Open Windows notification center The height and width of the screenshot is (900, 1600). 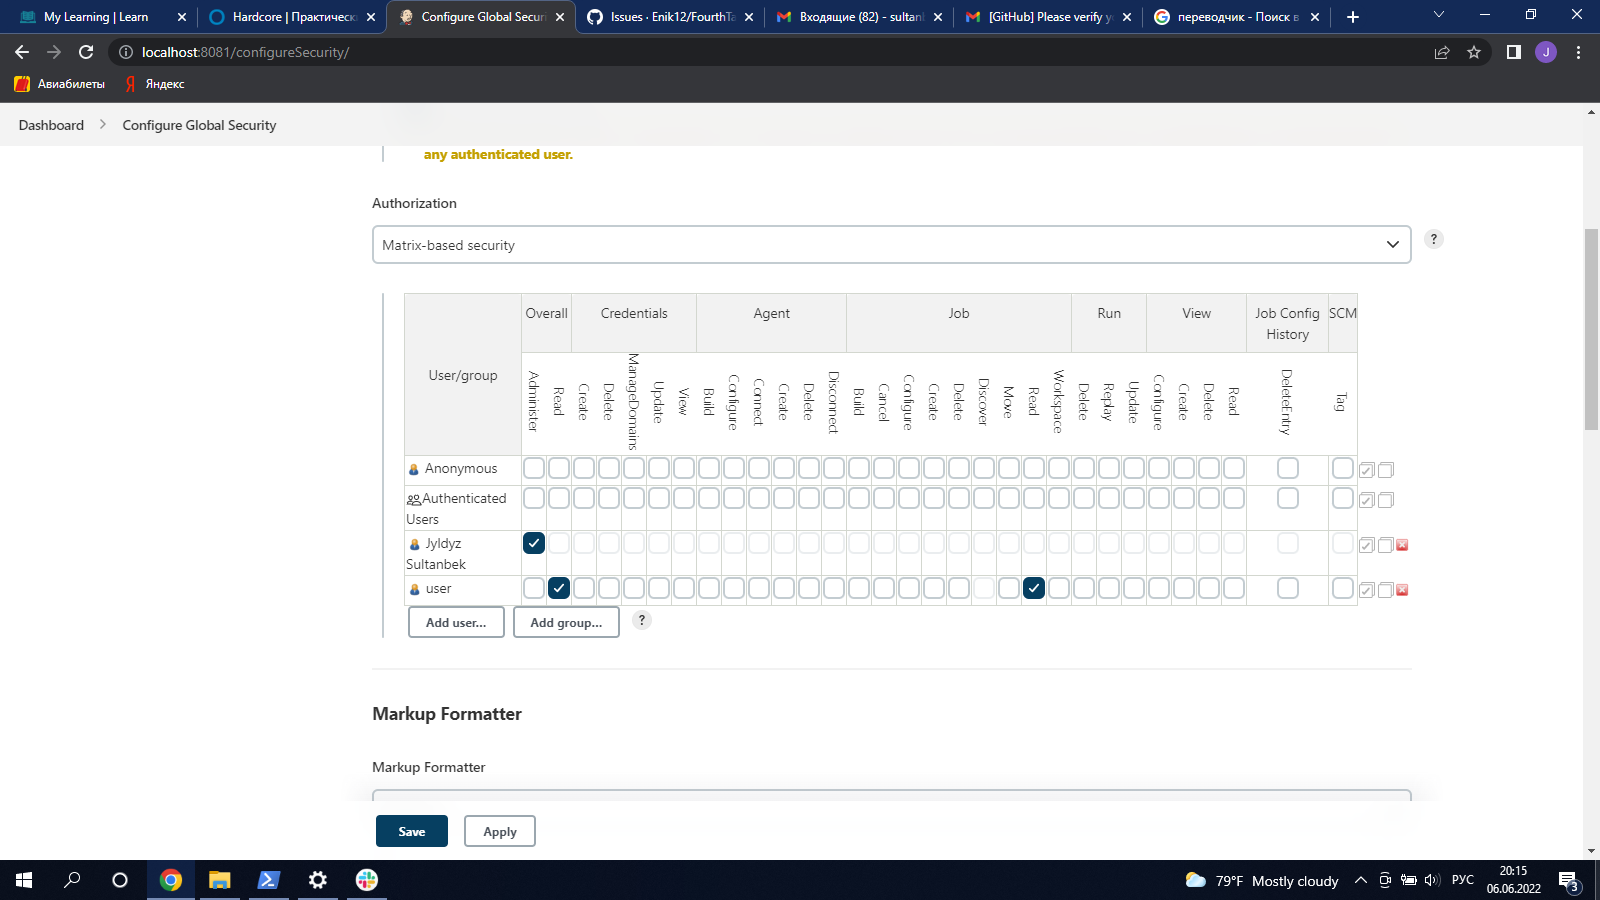pyautogui.click(x=1569, y=881)
